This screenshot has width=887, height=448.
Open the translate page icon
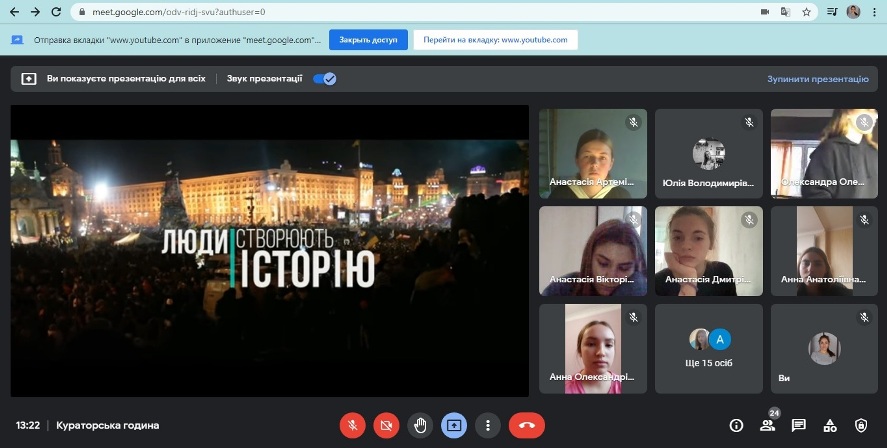[x=785, y=11]
